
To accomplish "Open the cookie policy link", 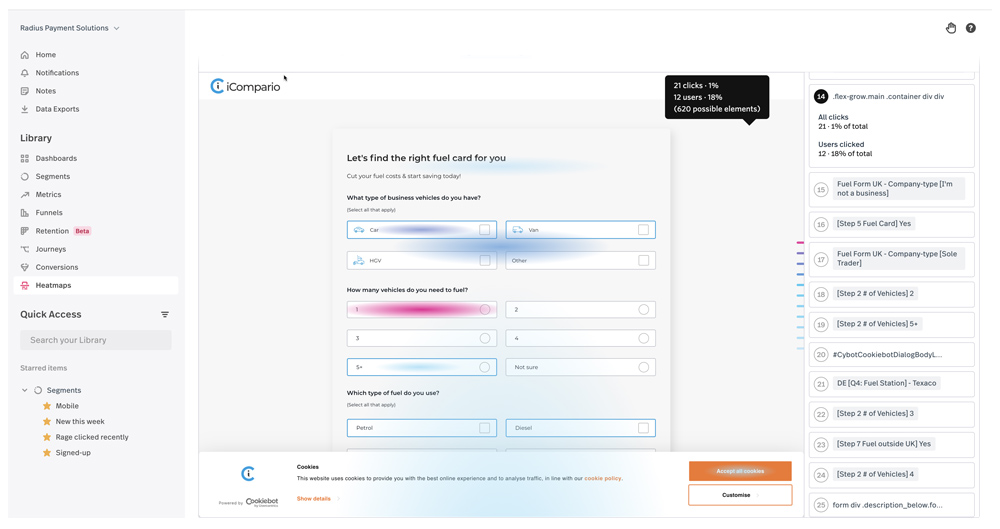I will (603, 479).
